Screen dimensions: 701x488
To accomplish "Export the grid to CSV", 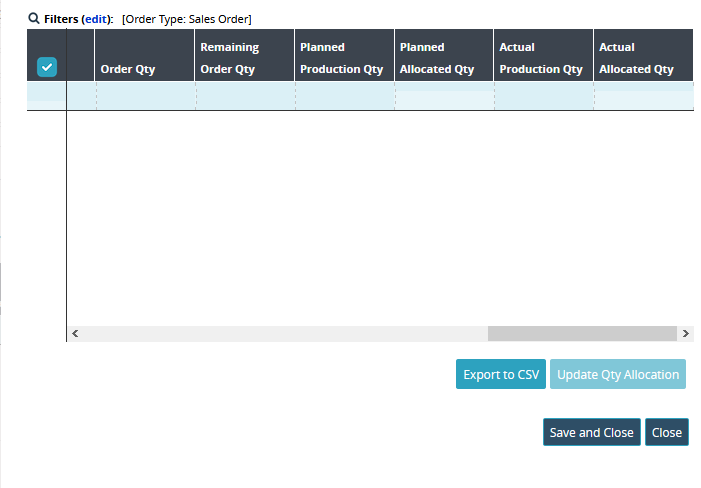I will pyautogui.click(x=501, y=374).
